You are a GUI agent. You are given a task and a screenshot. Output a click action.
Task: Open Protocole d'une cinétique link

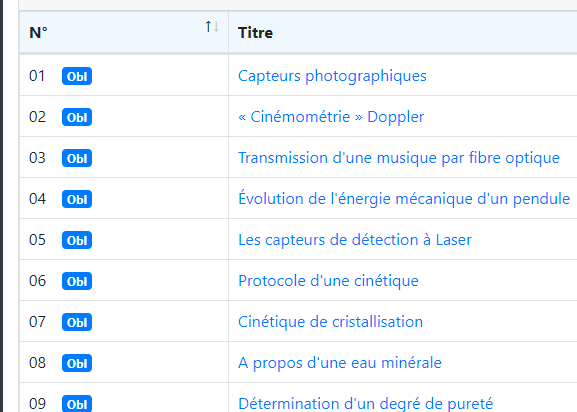pos(328,281)
